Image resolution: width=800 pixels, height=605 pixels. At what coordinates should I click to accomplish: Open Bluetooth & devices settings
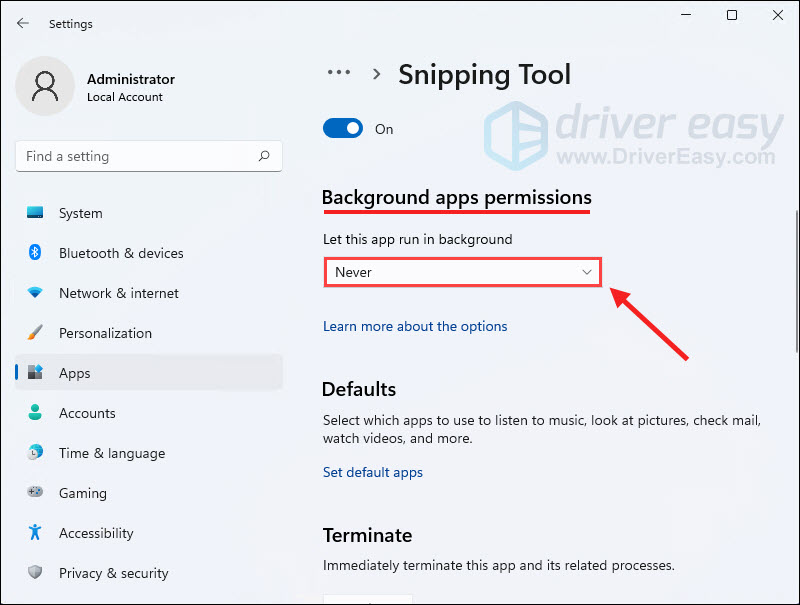(x=148, y=253)
